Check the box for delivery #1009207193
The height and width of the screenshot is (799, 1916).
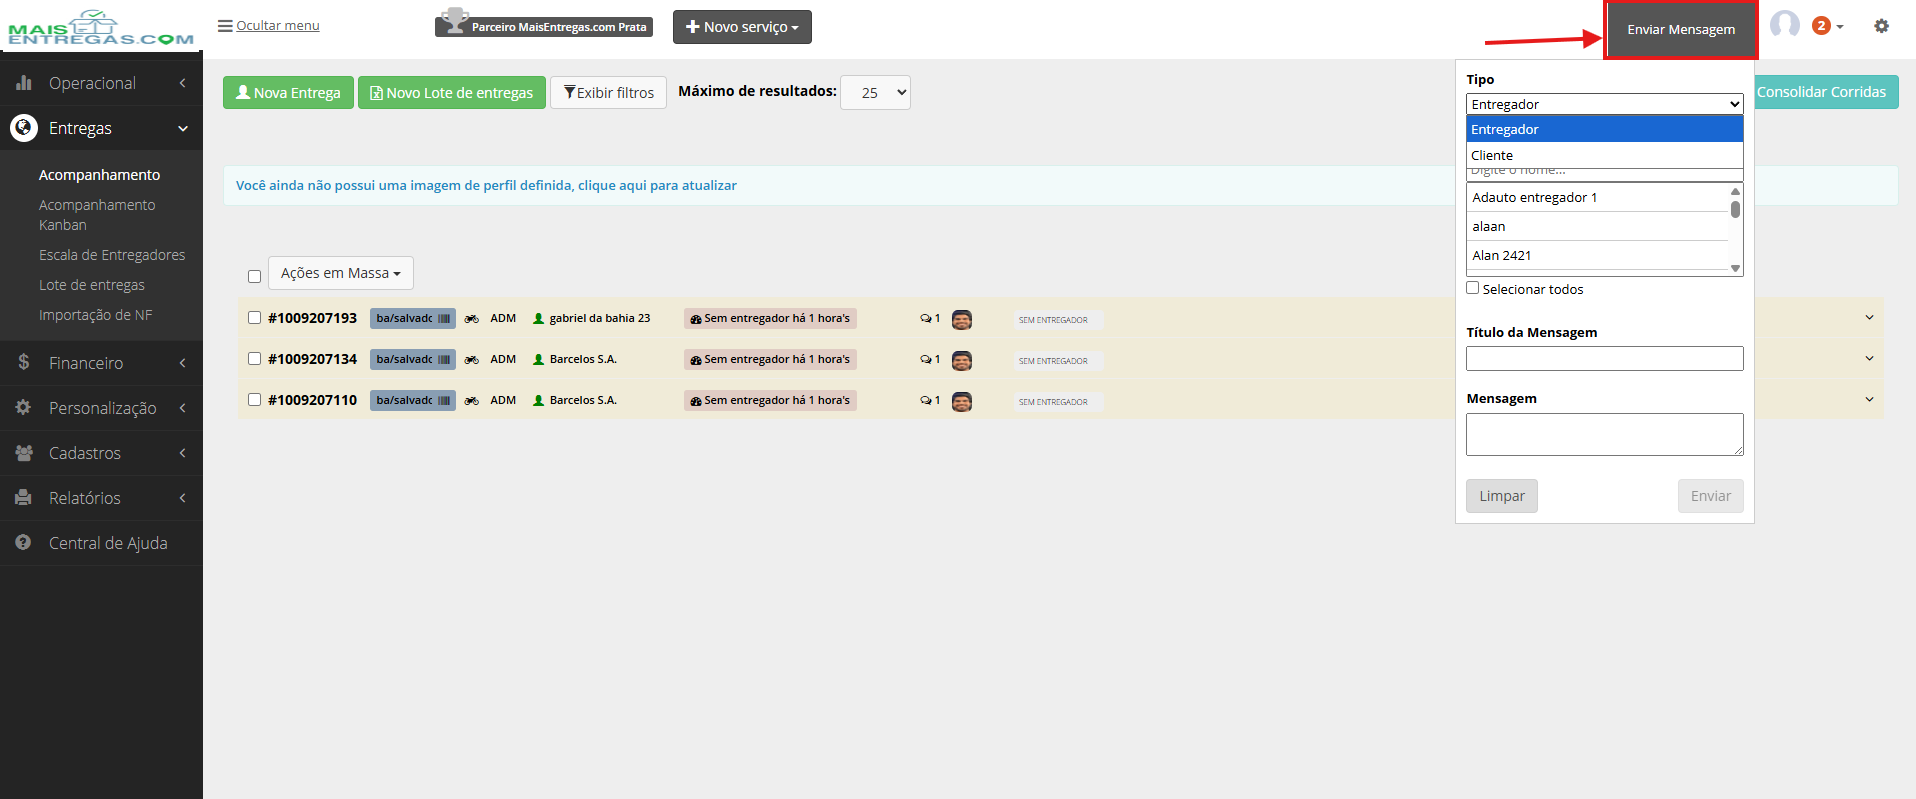(x=255, y=318)
